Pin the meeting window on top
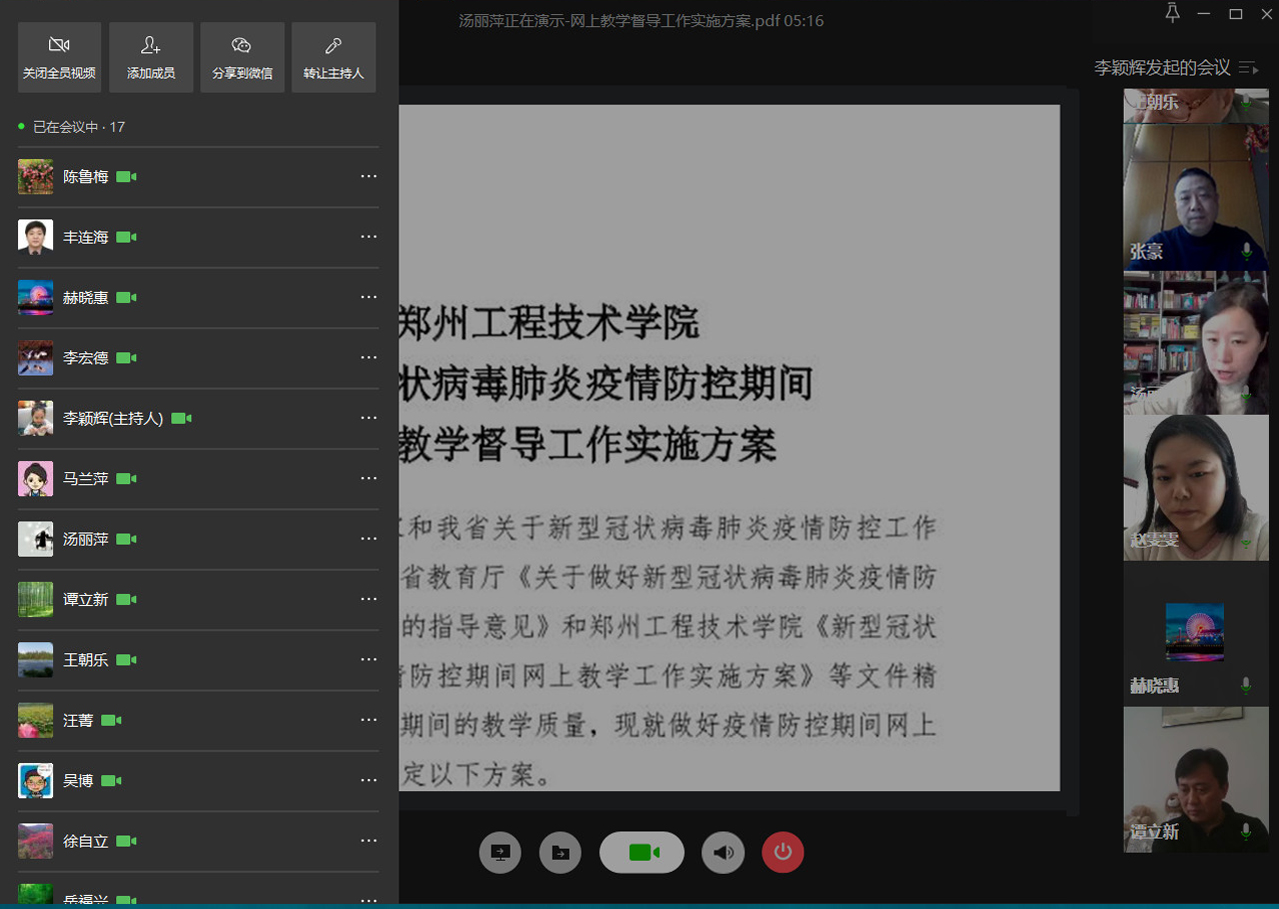Viewport: 1279px width, 909px height. tap(1173, 13)
